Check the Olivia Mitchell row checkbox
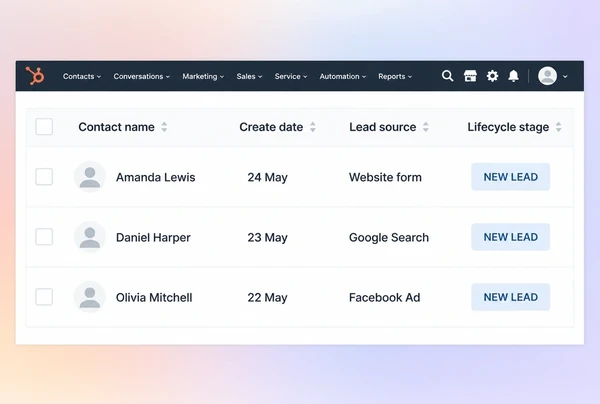600x404 pixels. (x=44, y=297)
